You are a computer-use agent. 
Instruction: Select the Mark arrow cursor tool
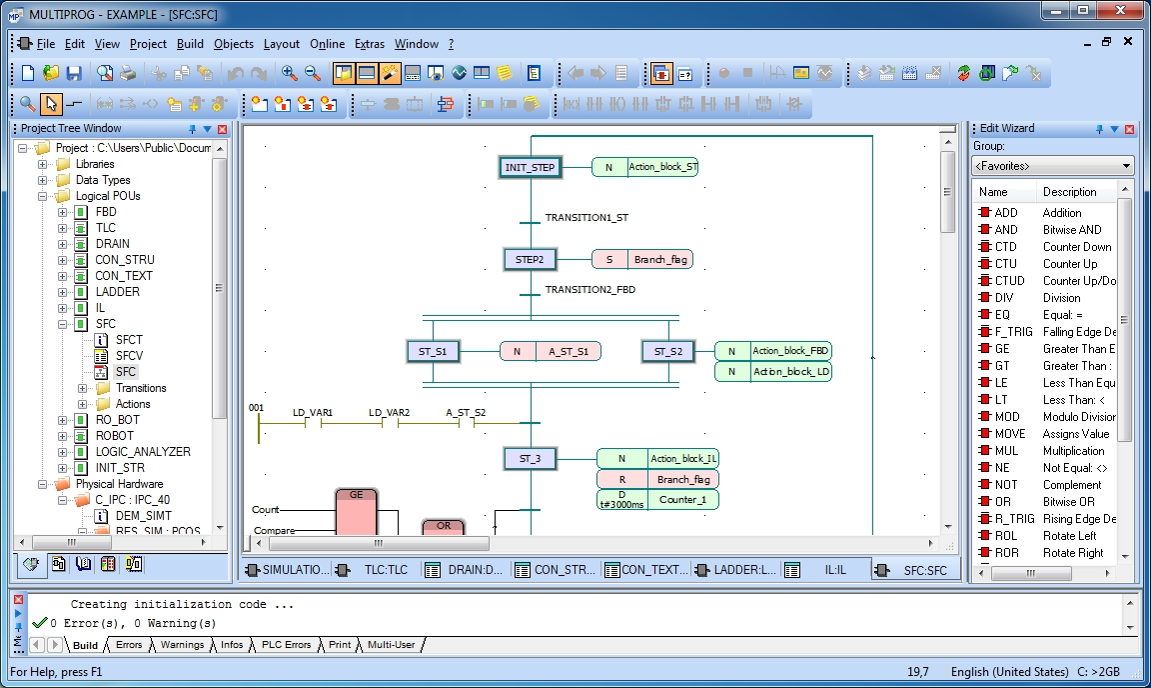[51, 104]
